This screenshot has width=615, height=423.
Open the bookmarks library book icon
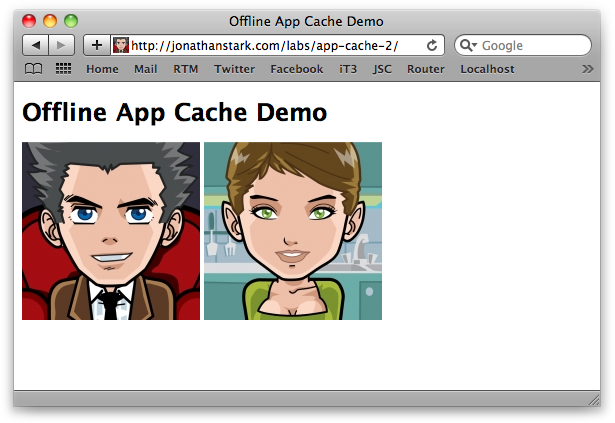pyautogui.click(x=34, y=69)
